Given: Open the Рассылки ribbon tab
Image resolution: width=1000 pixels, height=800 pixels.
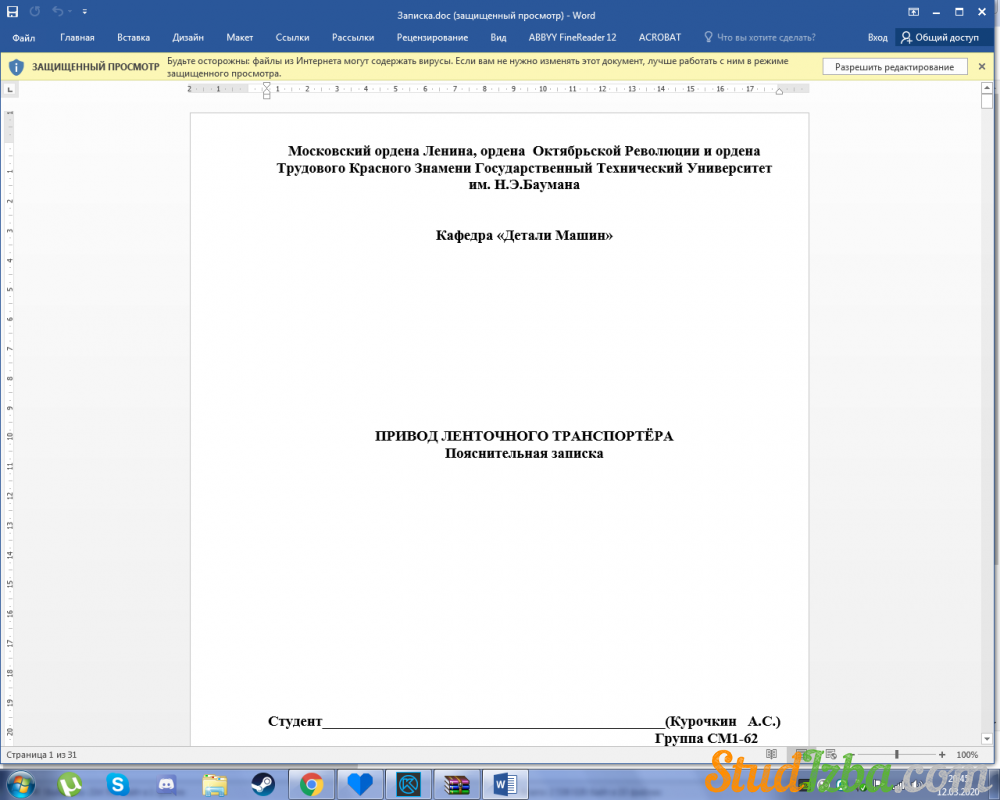Looking at the screenshot, I should pos(353,38).
